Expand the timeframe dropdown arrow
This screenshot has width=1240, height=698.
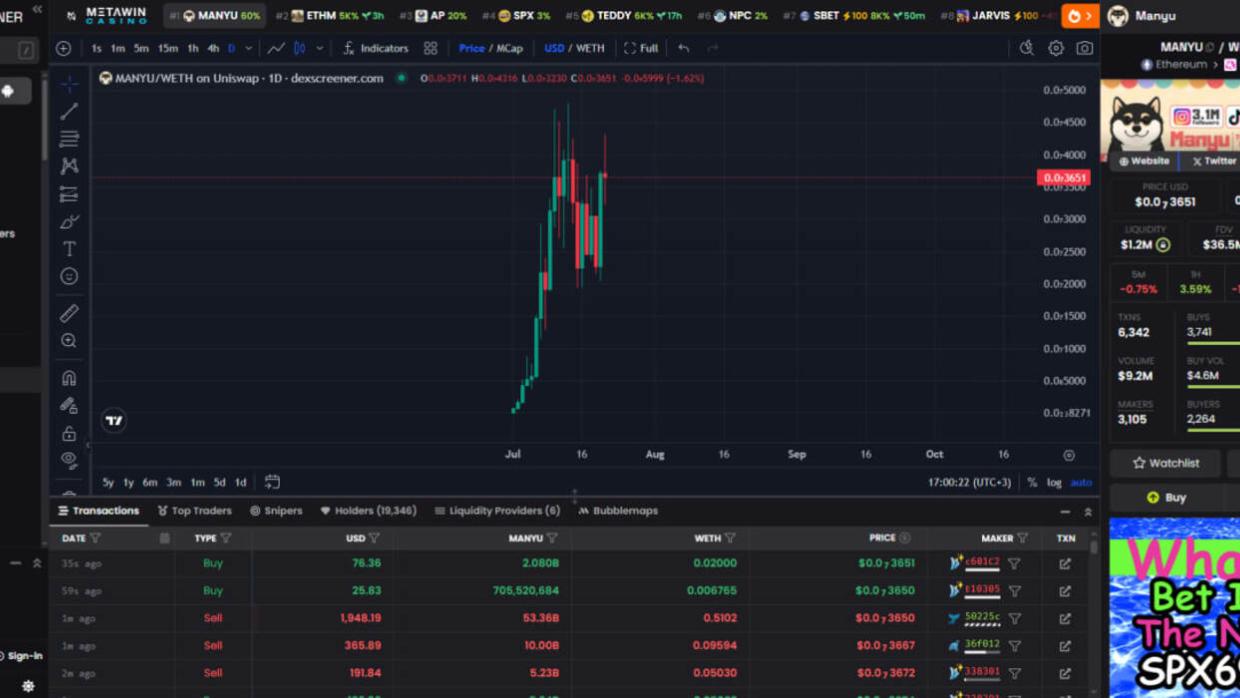click(x=249, y=48)
